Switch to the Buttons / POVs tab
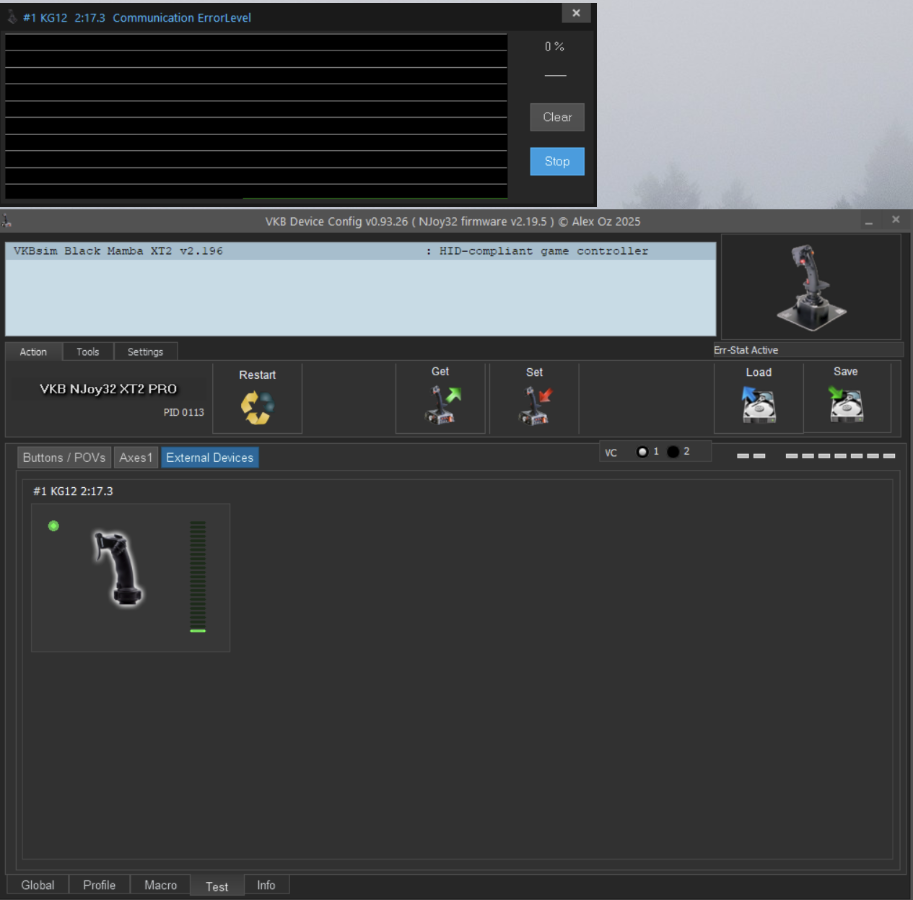The height and width of the screenshot is (900, 913). 64,458
